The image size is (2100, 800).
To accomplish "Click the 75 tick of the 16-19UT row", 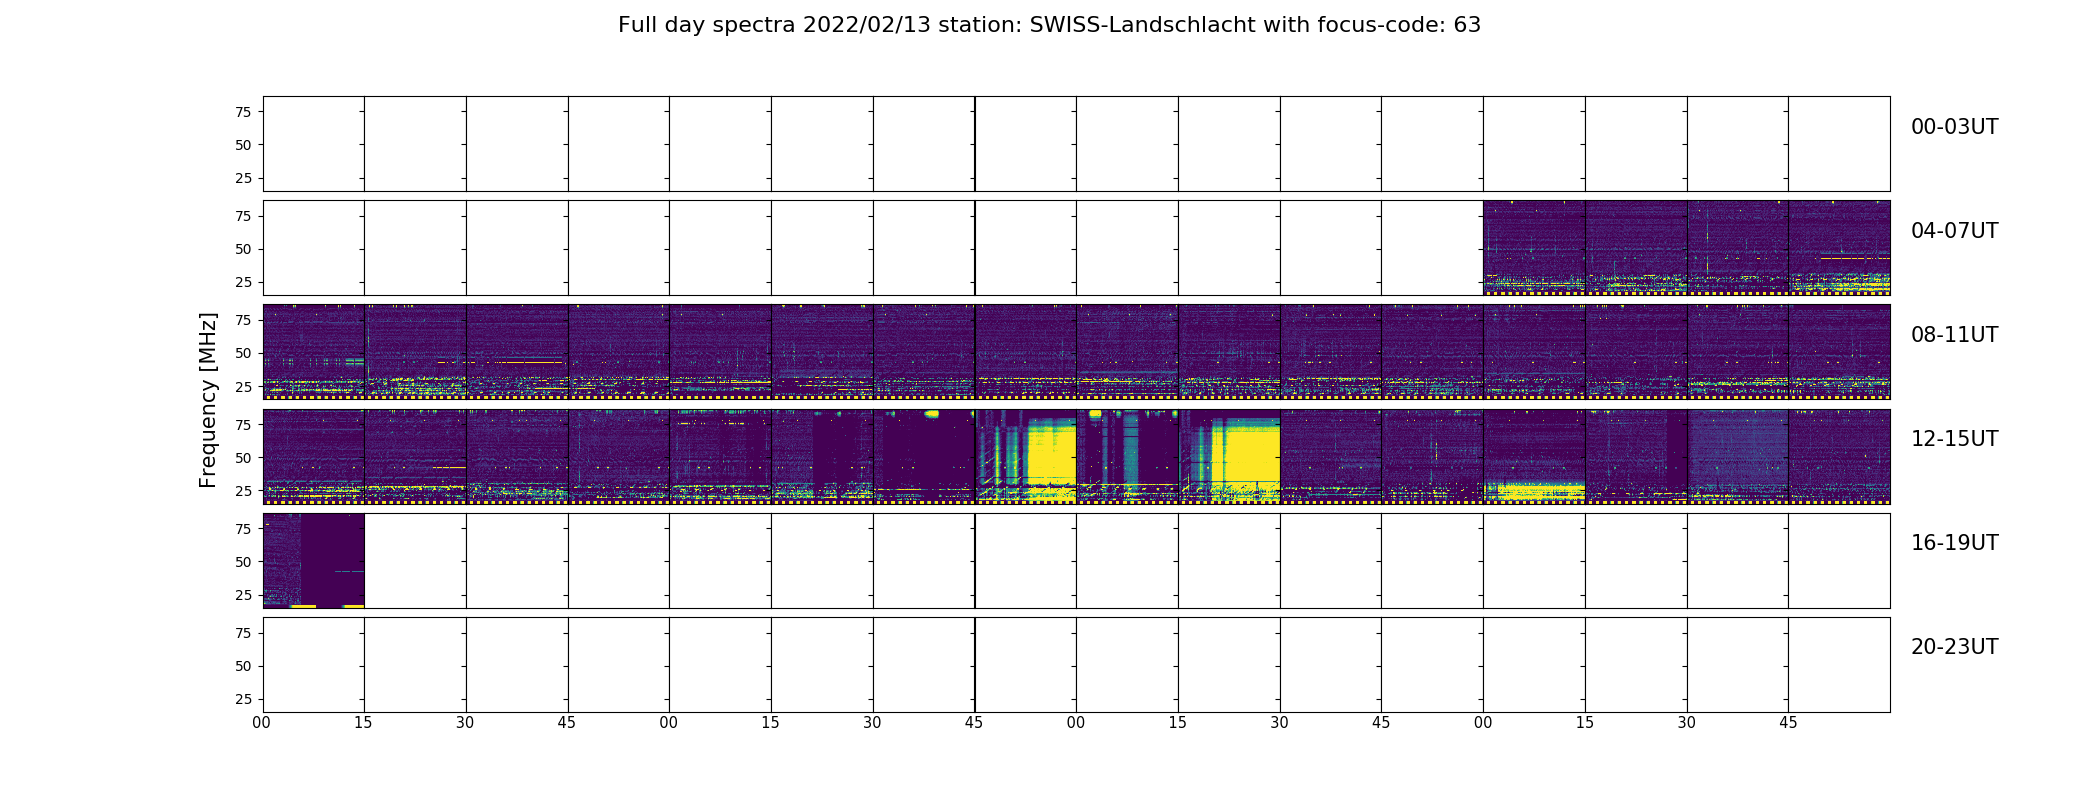I will coord(243,529).
